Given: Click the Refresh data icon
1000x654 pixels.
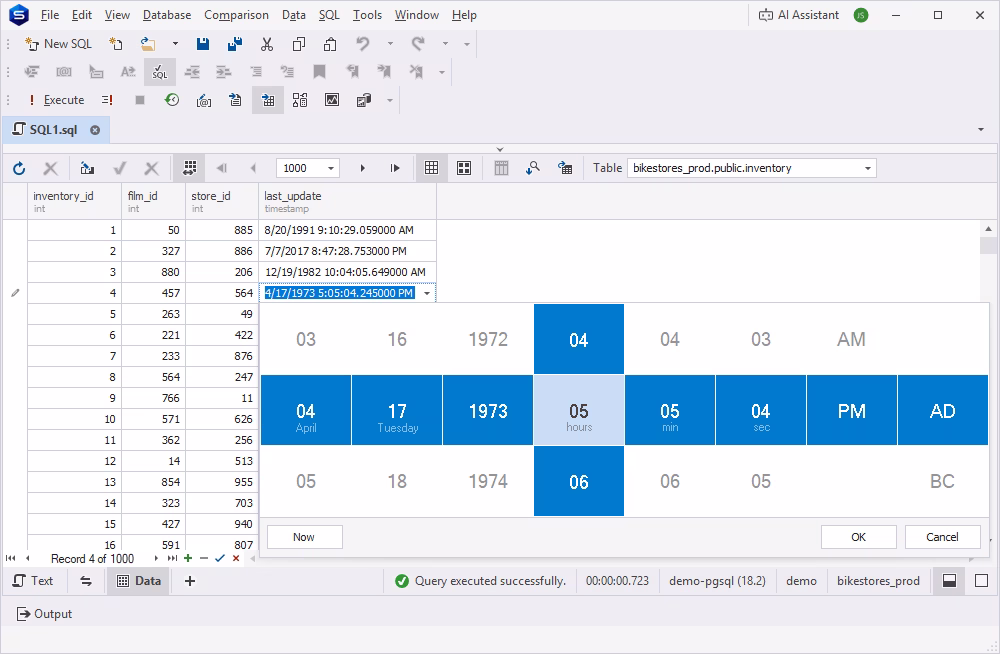Looking at the screenshot, I should point(19,168).
